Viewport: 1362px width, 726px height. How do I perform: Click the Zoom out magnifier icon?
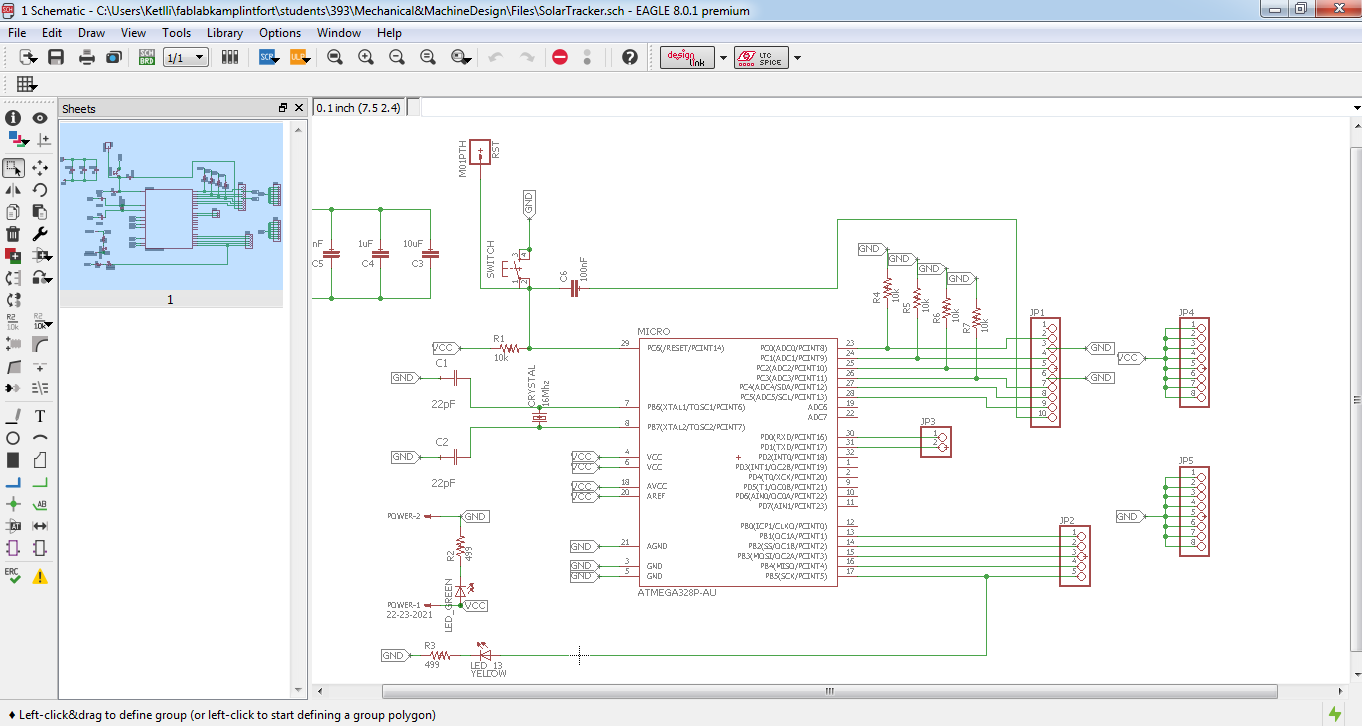click(397, 57)
